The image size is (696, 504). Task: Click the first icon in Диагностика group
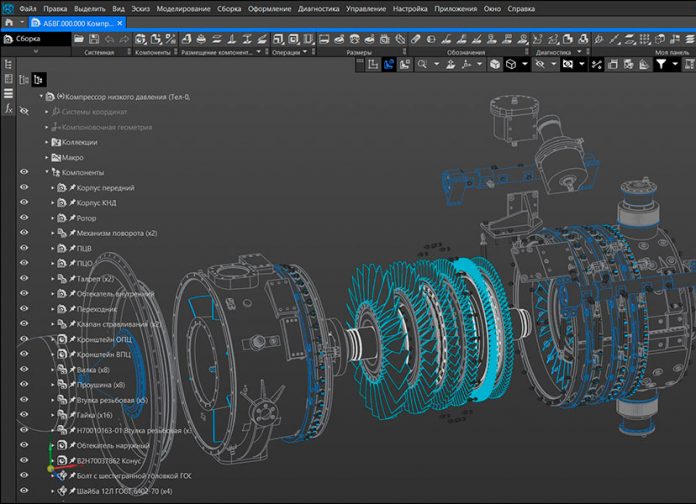pyautogui.click(x=538, y=39)
